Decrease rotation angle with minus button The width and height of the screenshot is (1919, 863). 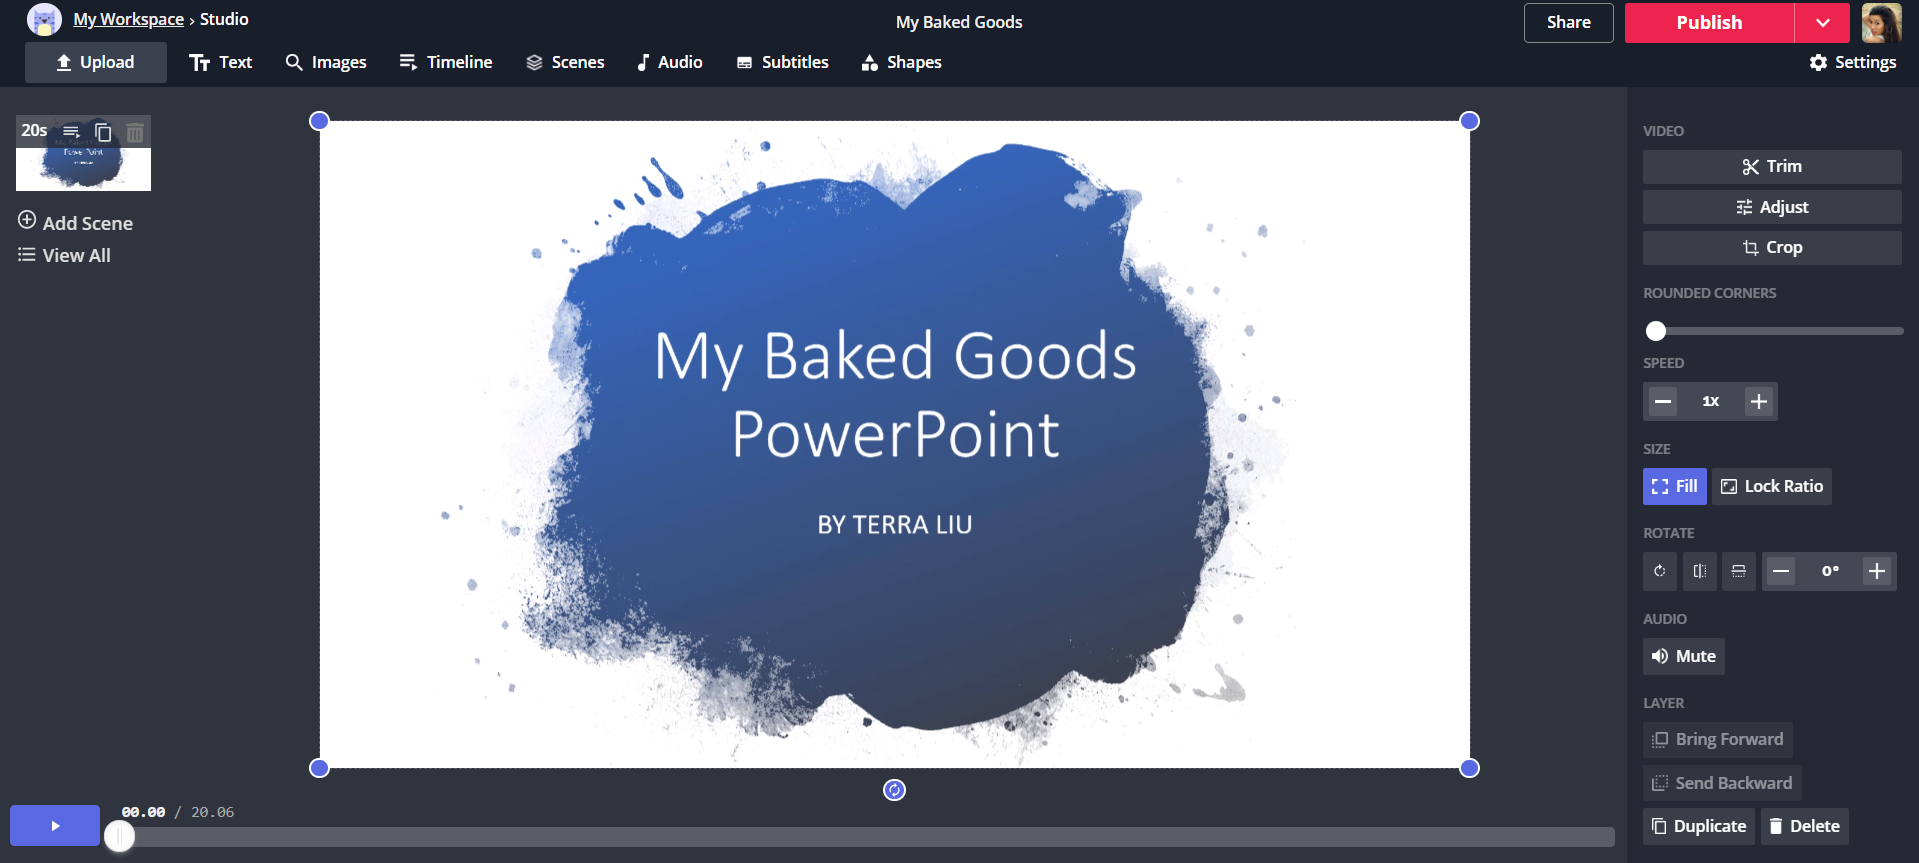(x=1780, y=571)
